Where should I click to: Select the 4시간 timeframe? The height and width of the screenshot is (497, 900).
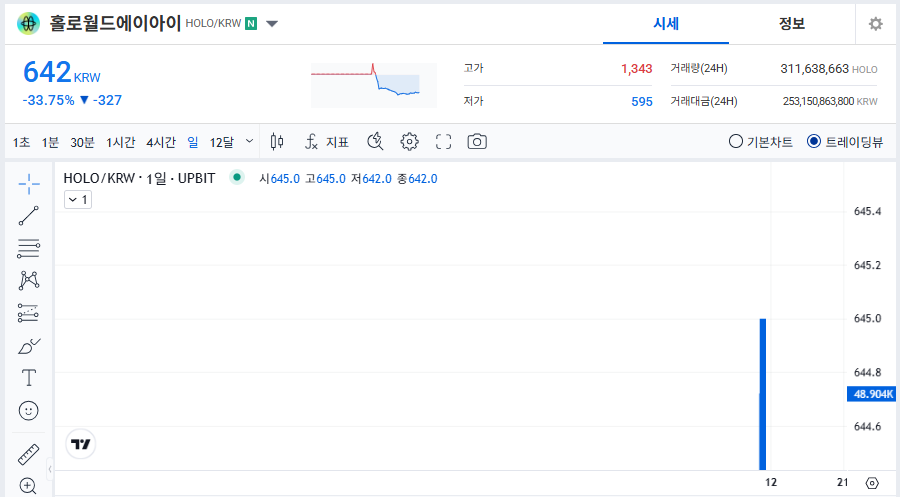click(x=161, y=142)
